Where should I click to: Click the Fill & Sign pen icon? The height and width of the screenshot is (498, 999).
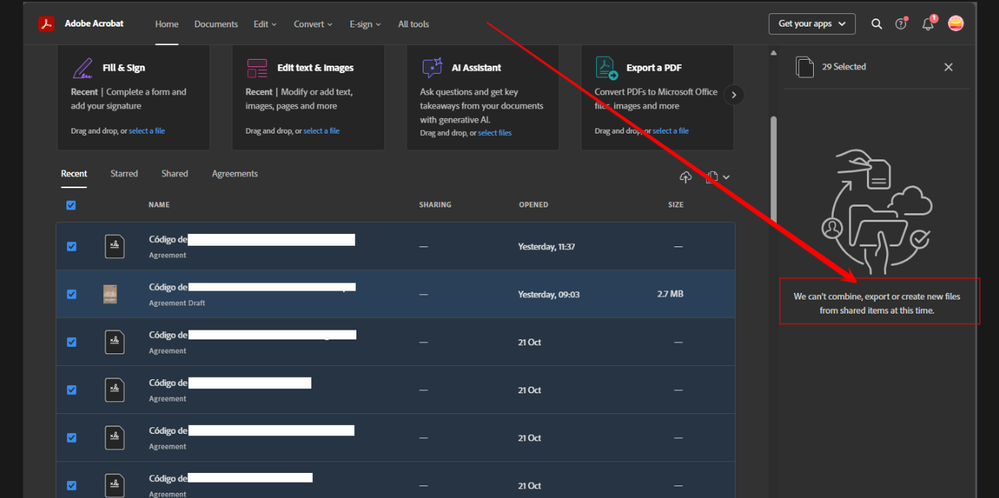[x=82, y=68]
